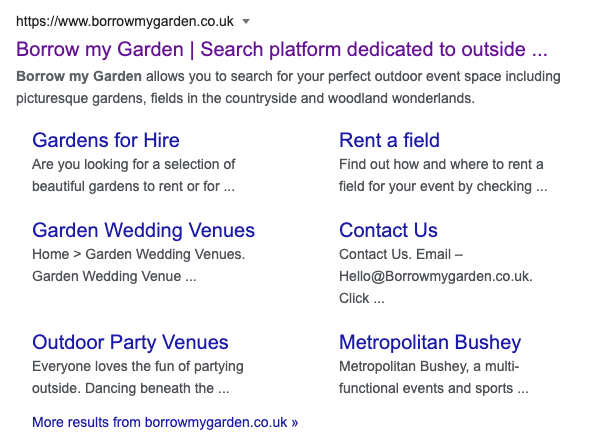This screenshot has width=611, height=442.
Task: Open the Metropolitan Bushey sitelink
Action: click(x=430, y=342)
